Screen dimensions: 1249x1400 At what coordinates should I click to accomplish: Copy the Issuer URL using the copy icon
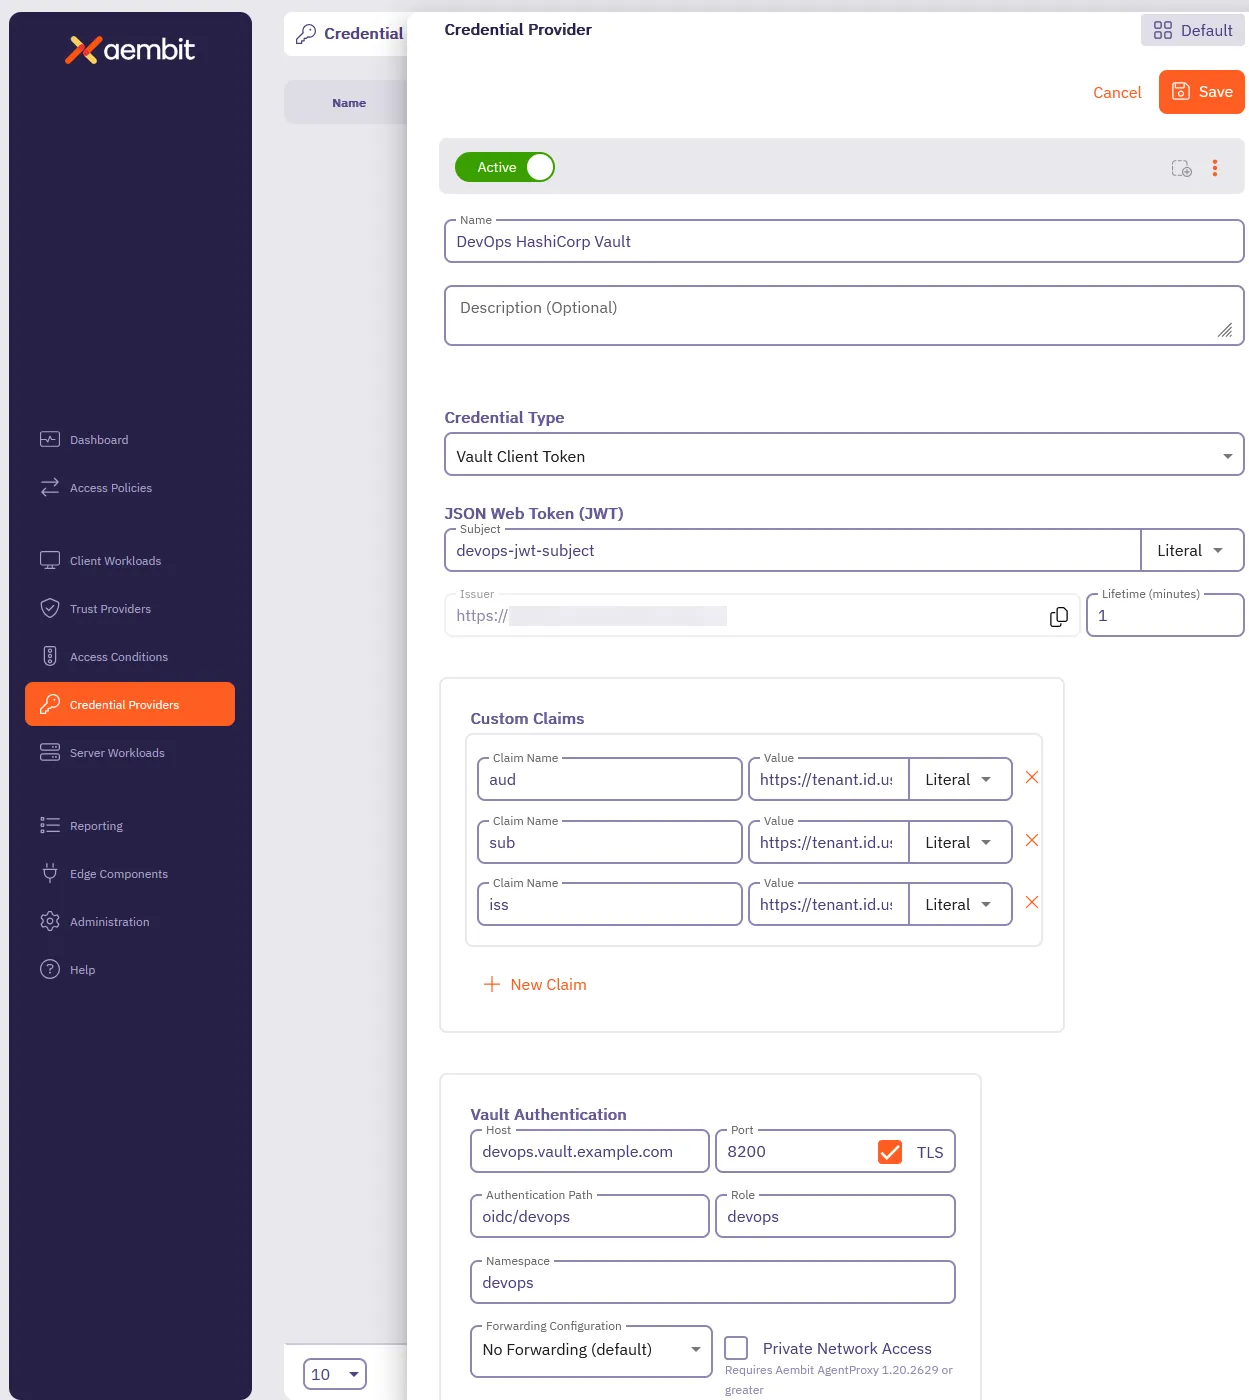point(1058,617)
